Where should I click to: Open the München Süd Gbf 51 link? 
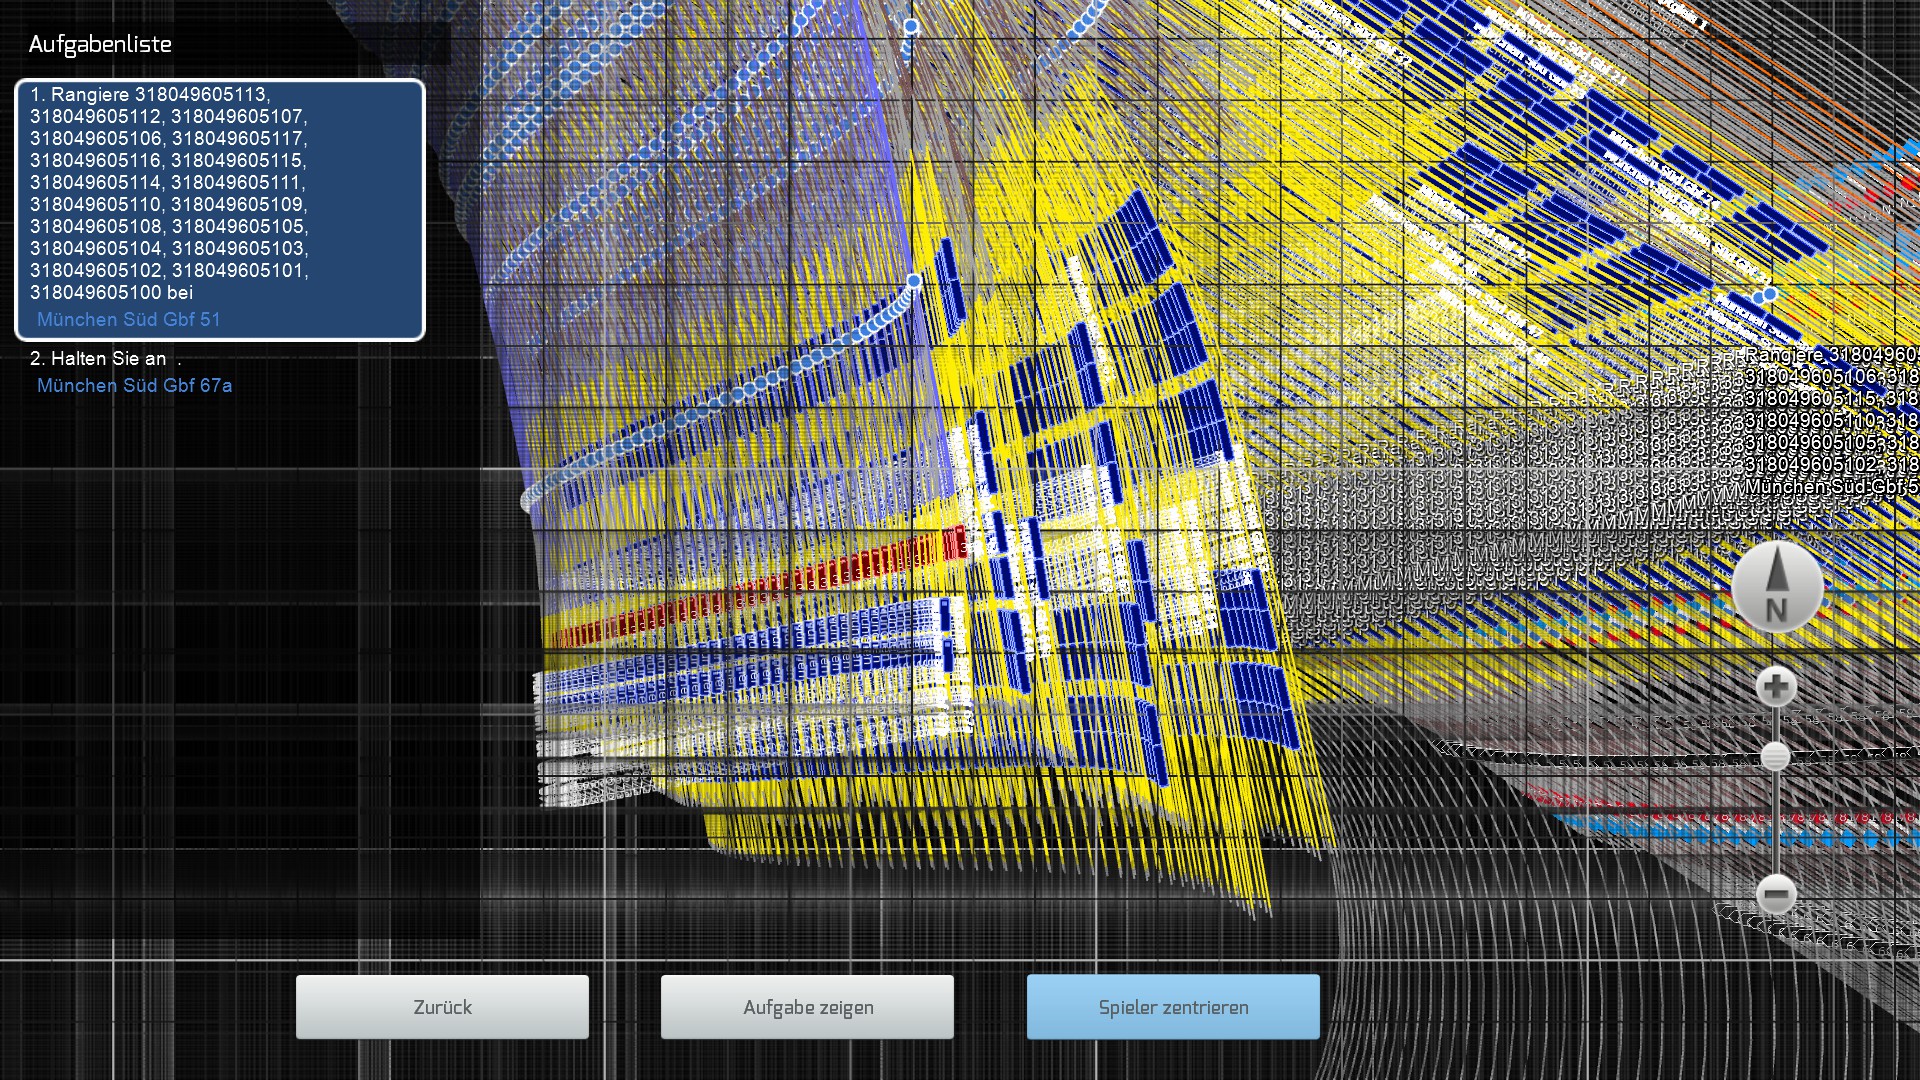click(x=129, y=320)
